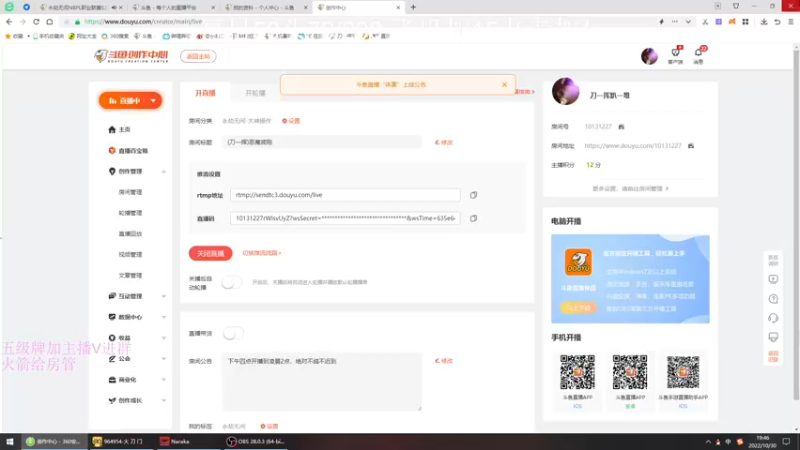The width and height of the screenshot is (800, 450).
Task: Click the help question icon in floating sidebar
Action: [x=773, y=299]
